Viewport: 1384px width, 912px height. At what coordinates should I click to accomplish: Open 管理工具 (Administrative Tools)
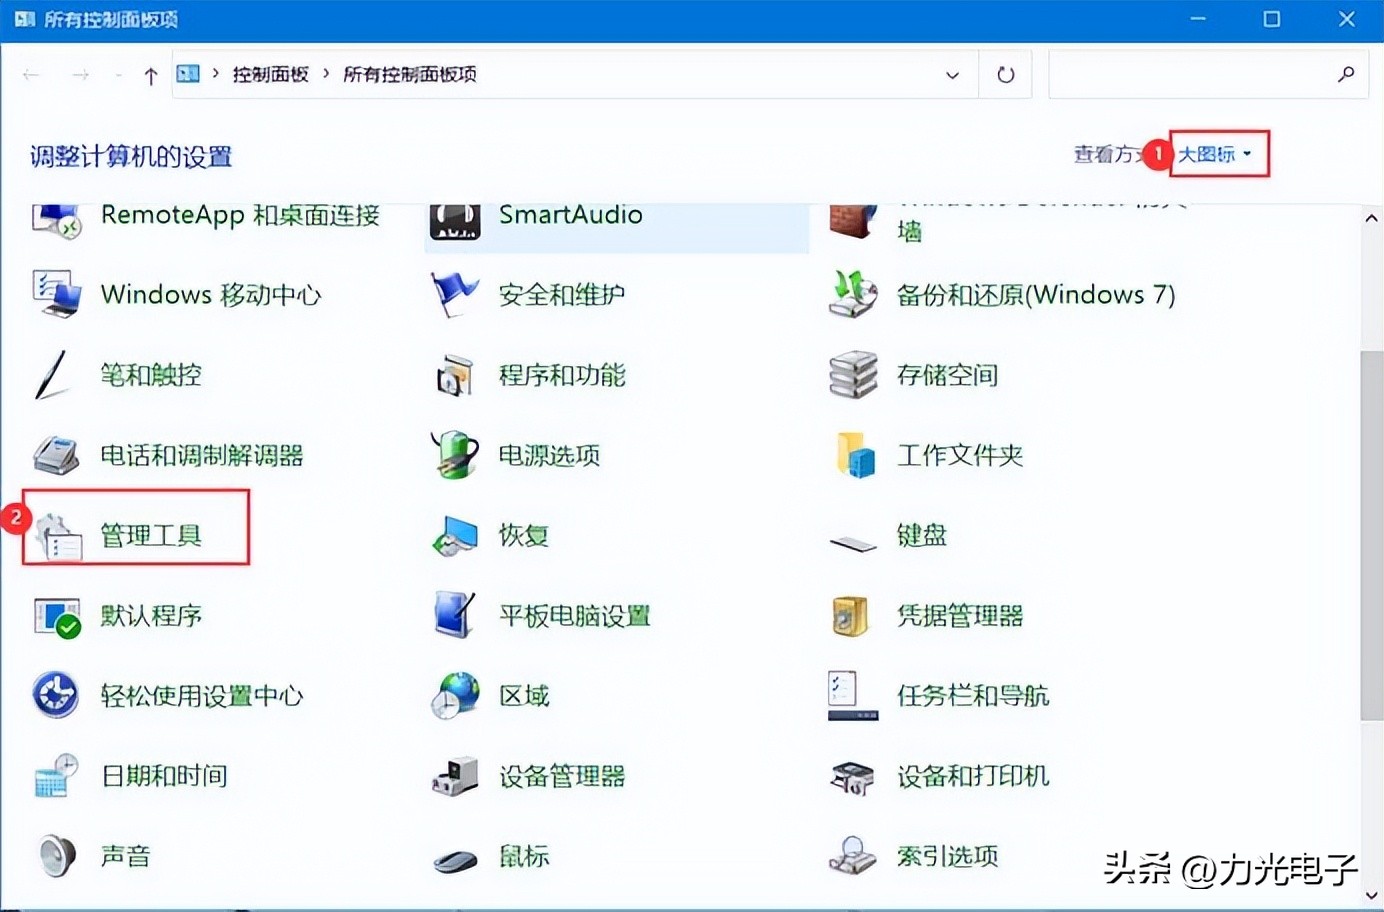(x=151, y=535)
